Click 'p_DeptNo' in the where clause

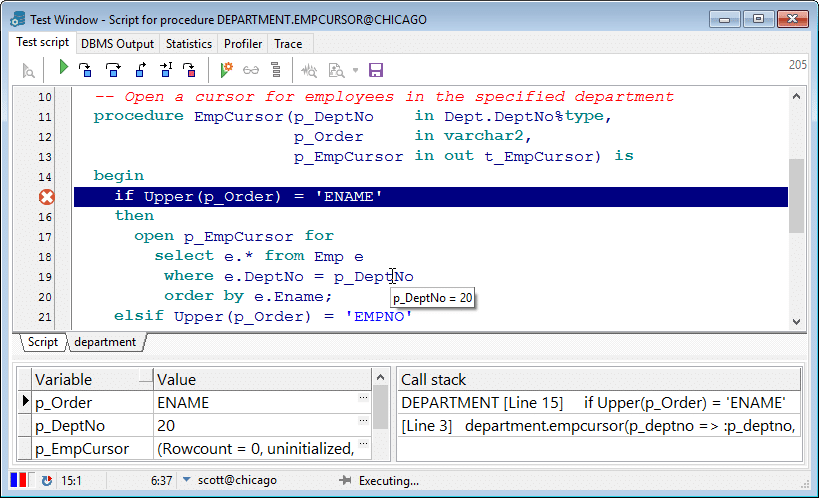tap(373, 276)
